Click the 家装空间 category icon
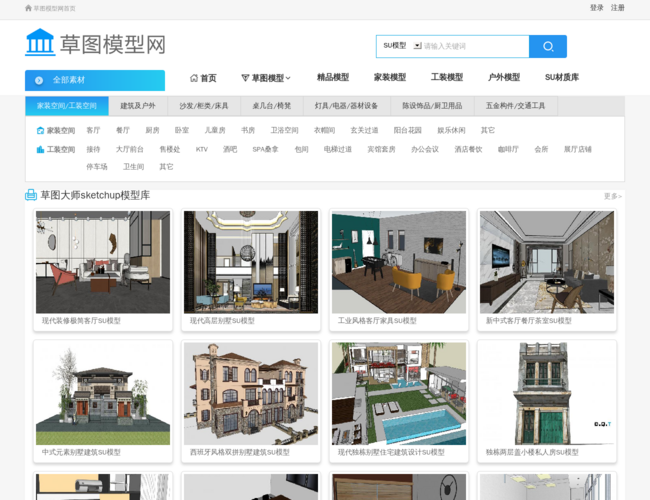The height and width of the screenshot is (500, 650). click(x=39, y=130)
